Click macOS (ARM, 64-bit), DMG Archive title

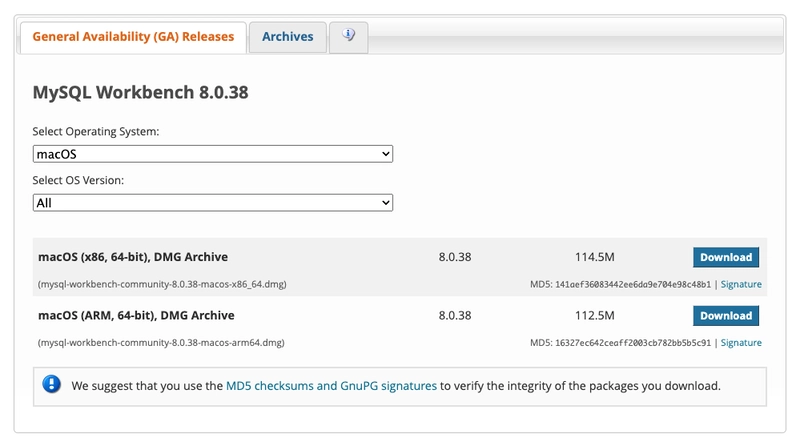(x=136, y=315)
